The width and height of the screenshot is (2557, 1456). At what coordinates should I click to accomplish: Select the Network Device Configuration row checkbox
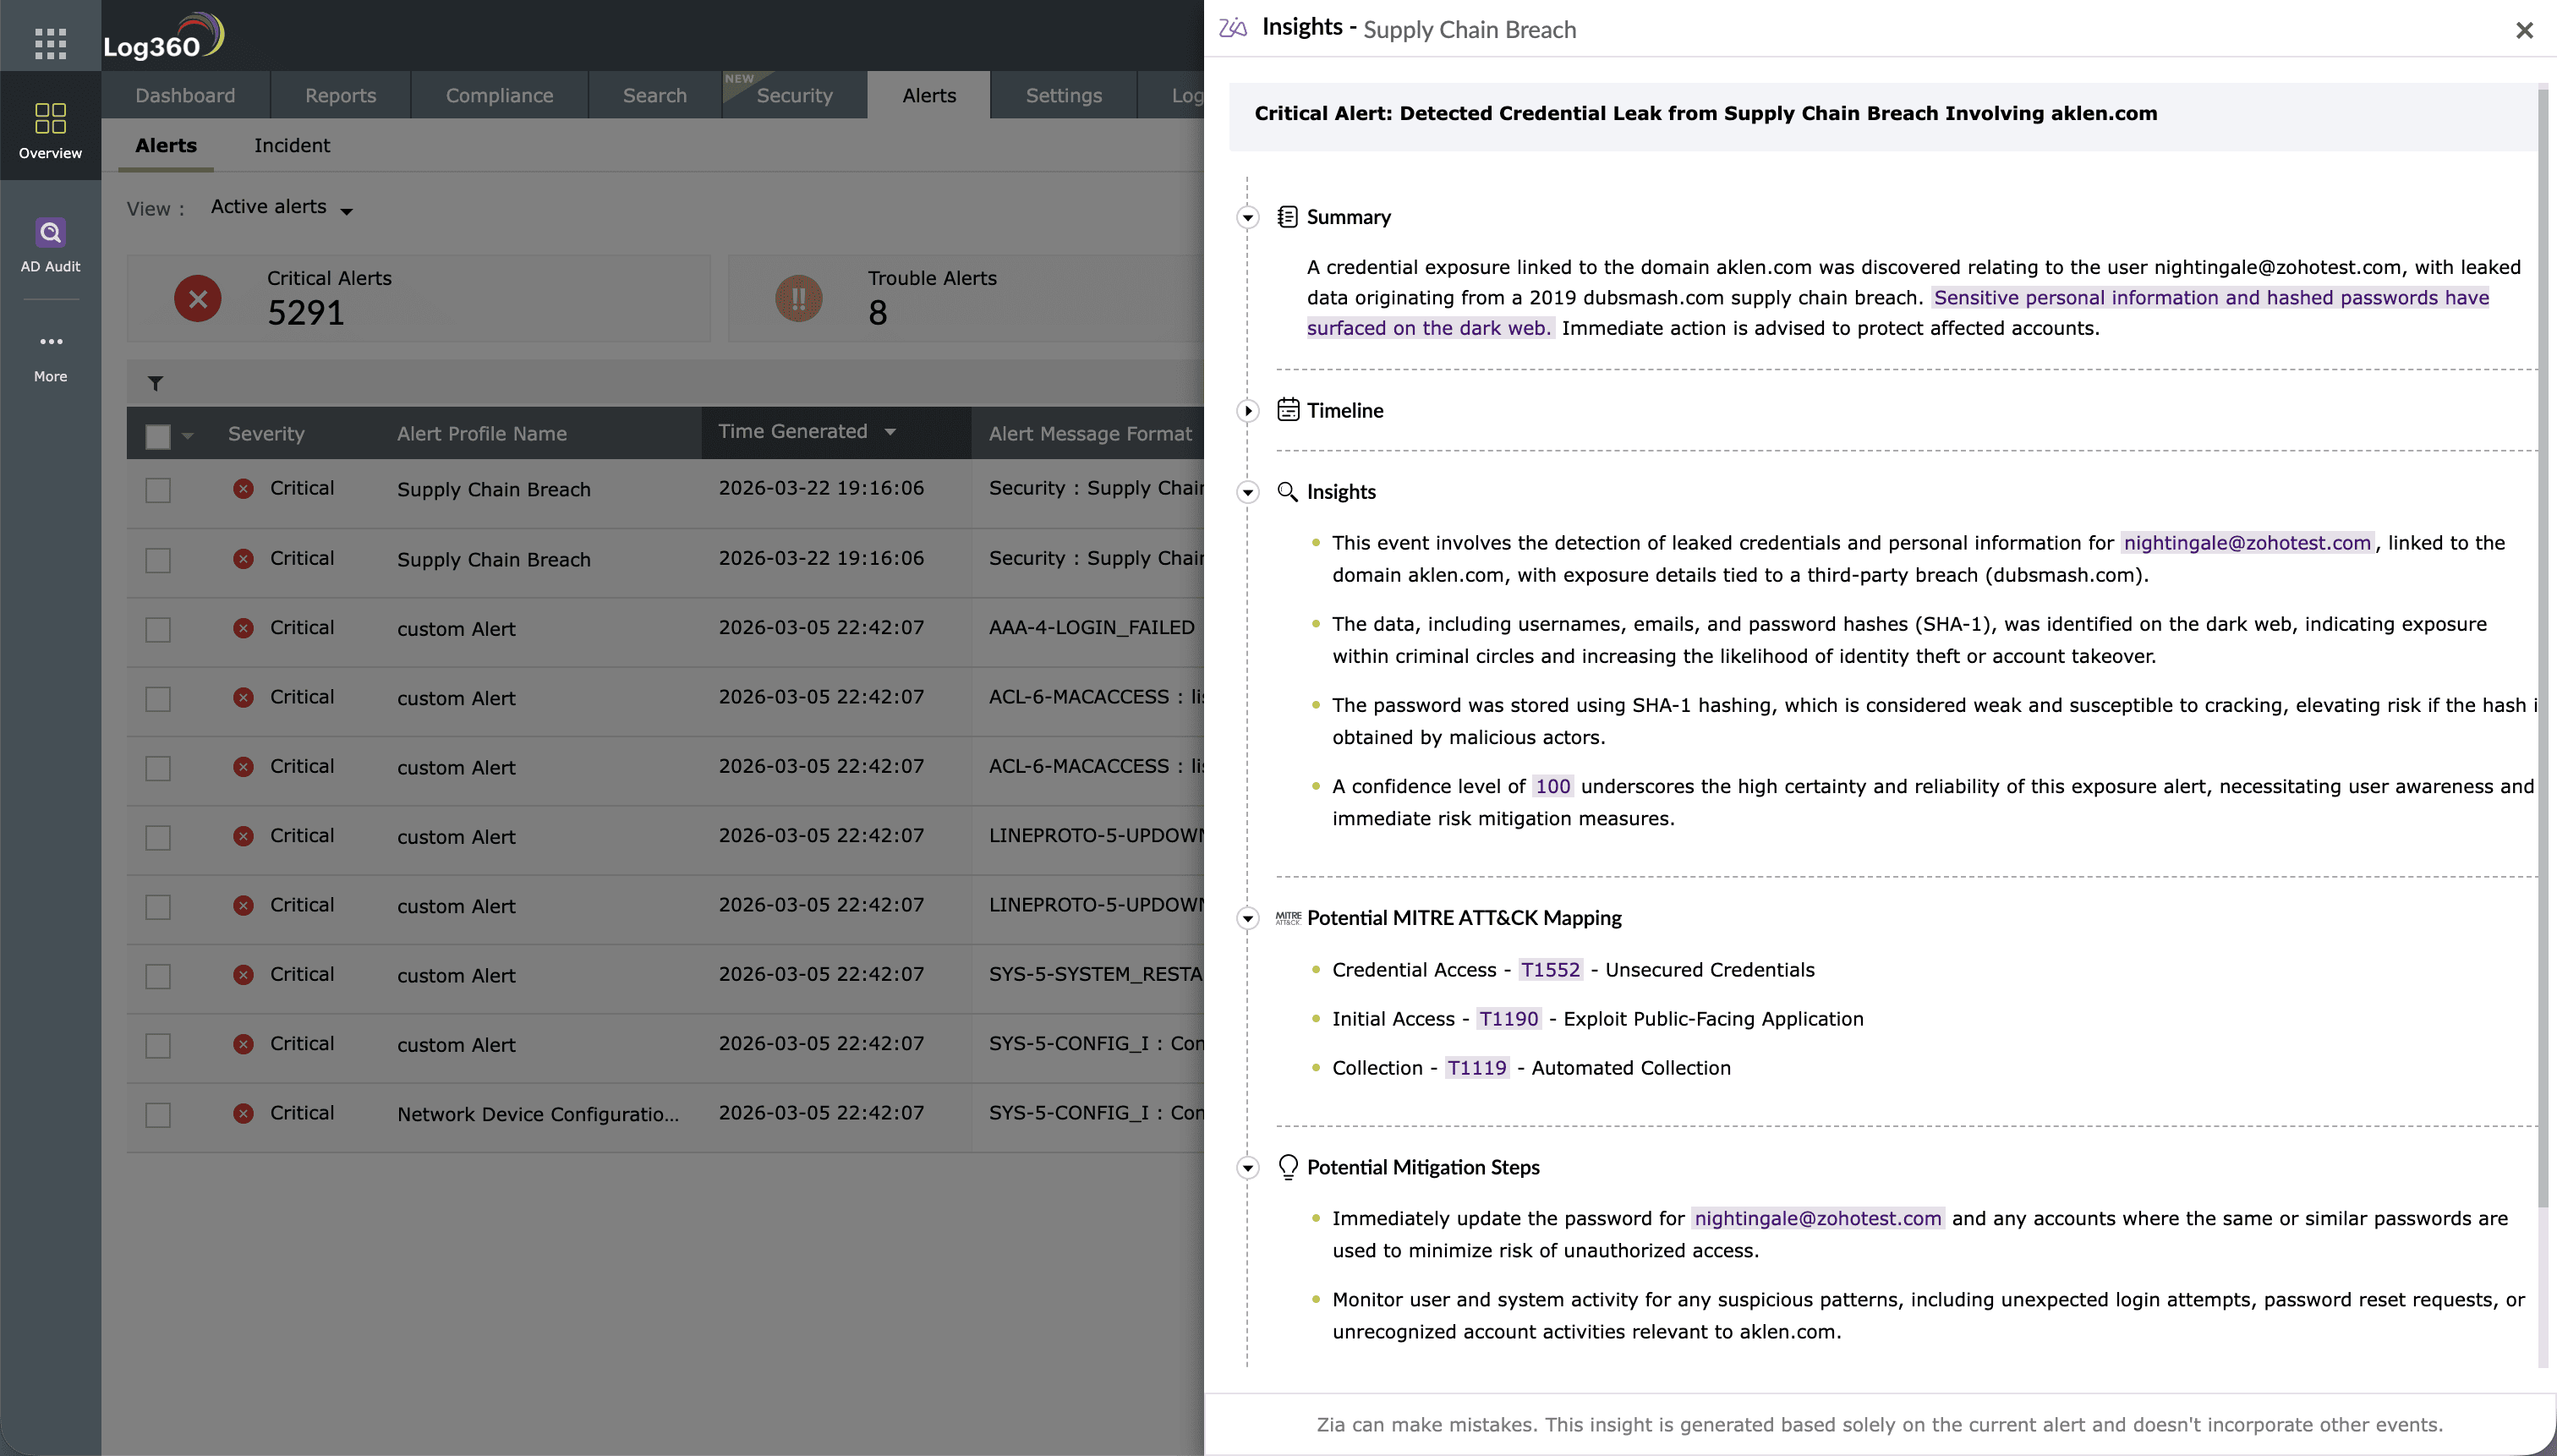(x=158, y=1114)
